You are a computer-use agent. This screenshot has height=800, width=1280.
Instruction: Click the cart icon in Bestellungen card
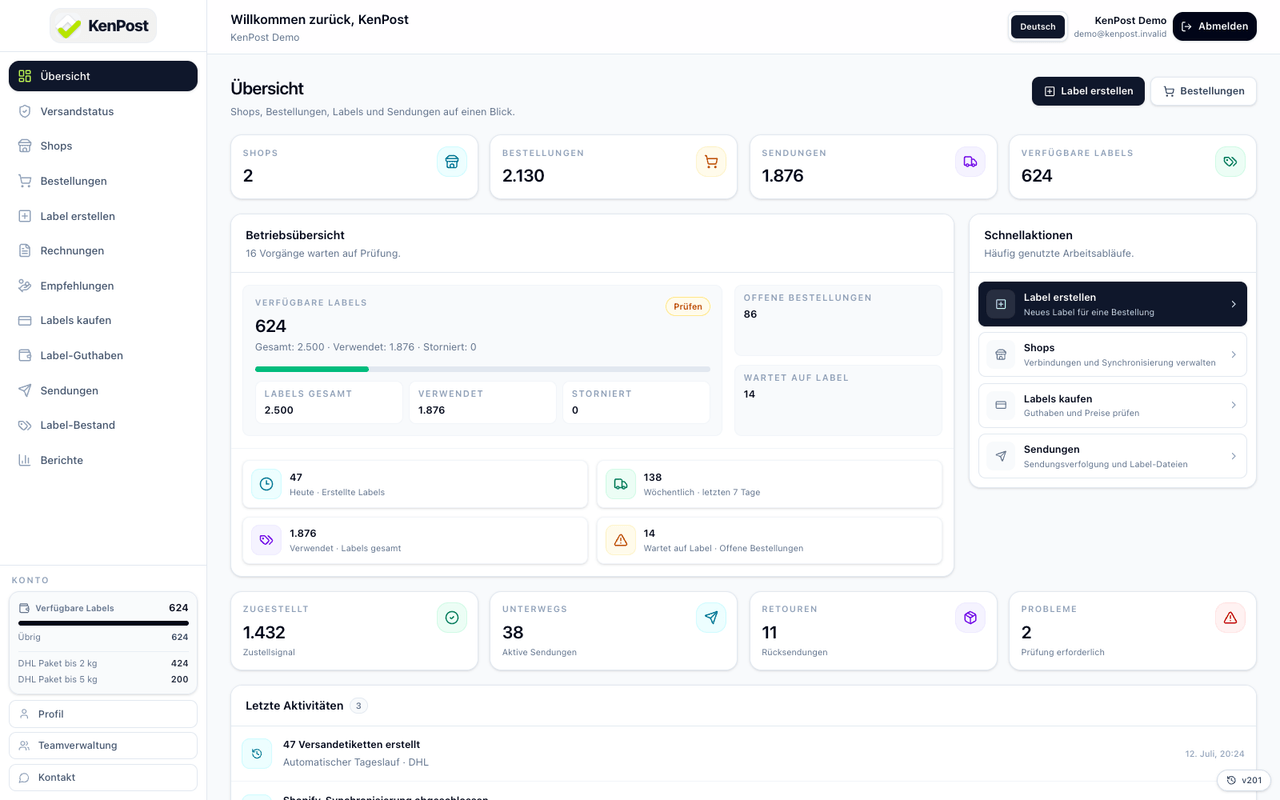[x=711, y=162]
